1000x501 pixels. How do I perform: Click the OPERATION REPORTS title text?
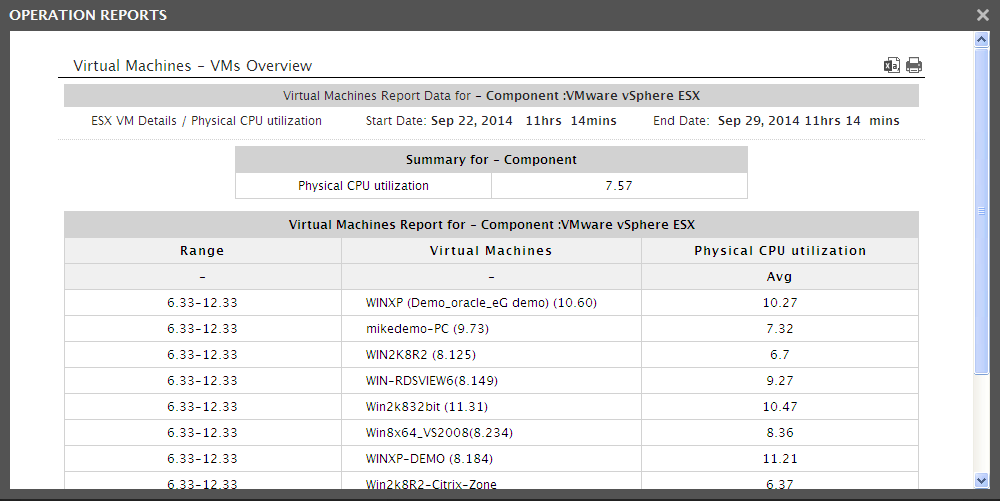(x=88, y=15)
